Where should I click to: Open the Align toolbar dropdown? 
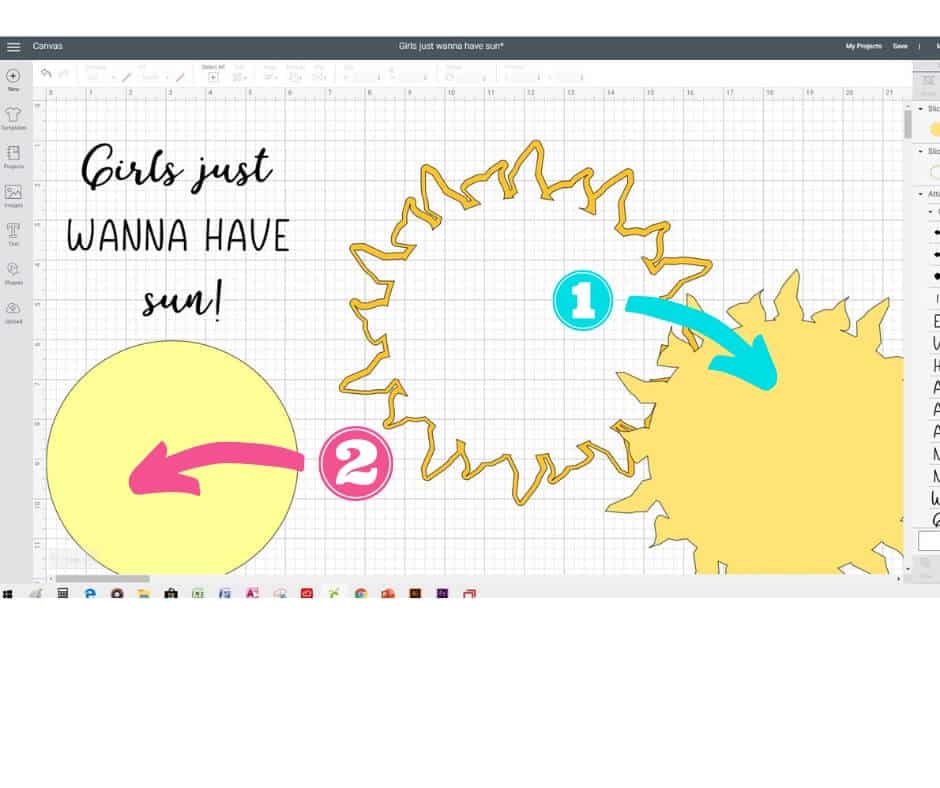pos(271,77)
